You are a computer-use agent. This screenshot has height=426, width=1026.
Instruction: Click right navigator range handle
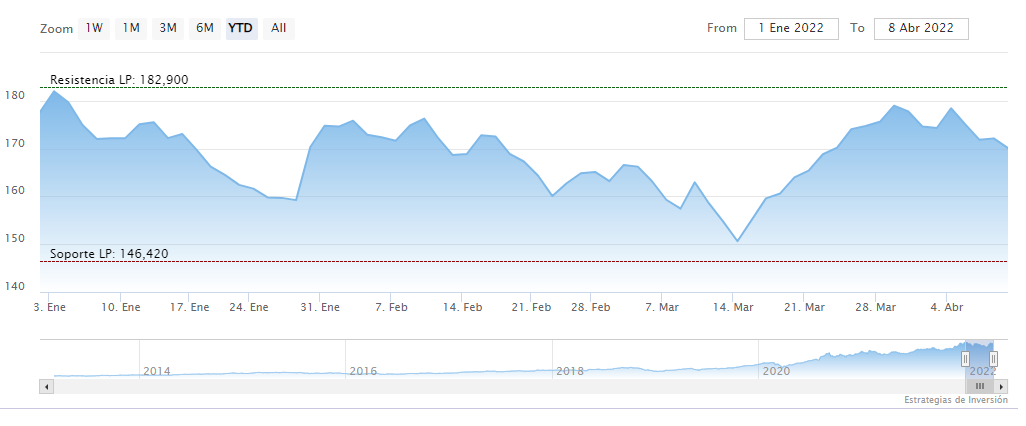993,358
